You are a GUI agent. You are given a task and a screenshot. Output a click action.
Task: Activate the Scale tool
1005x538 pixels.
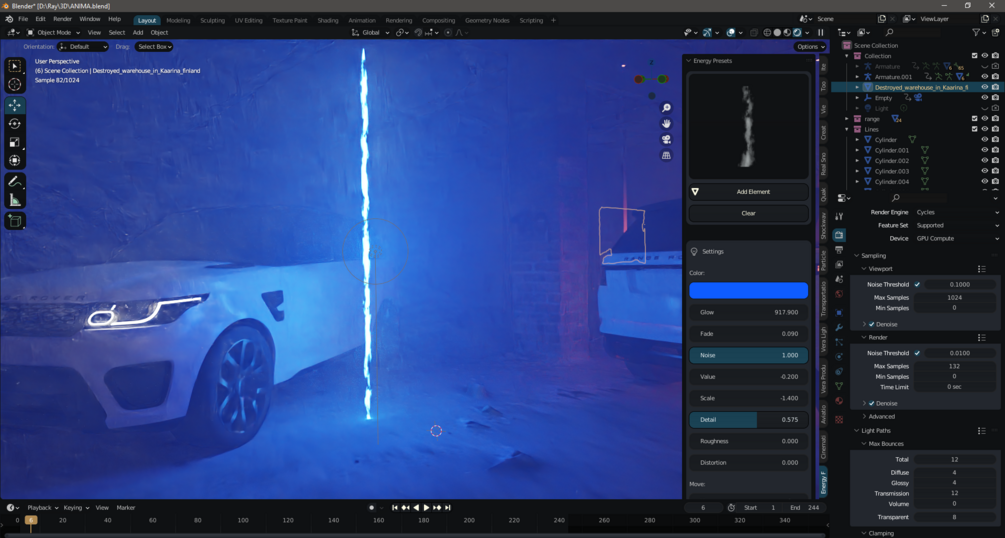click(x=15, y=142)
